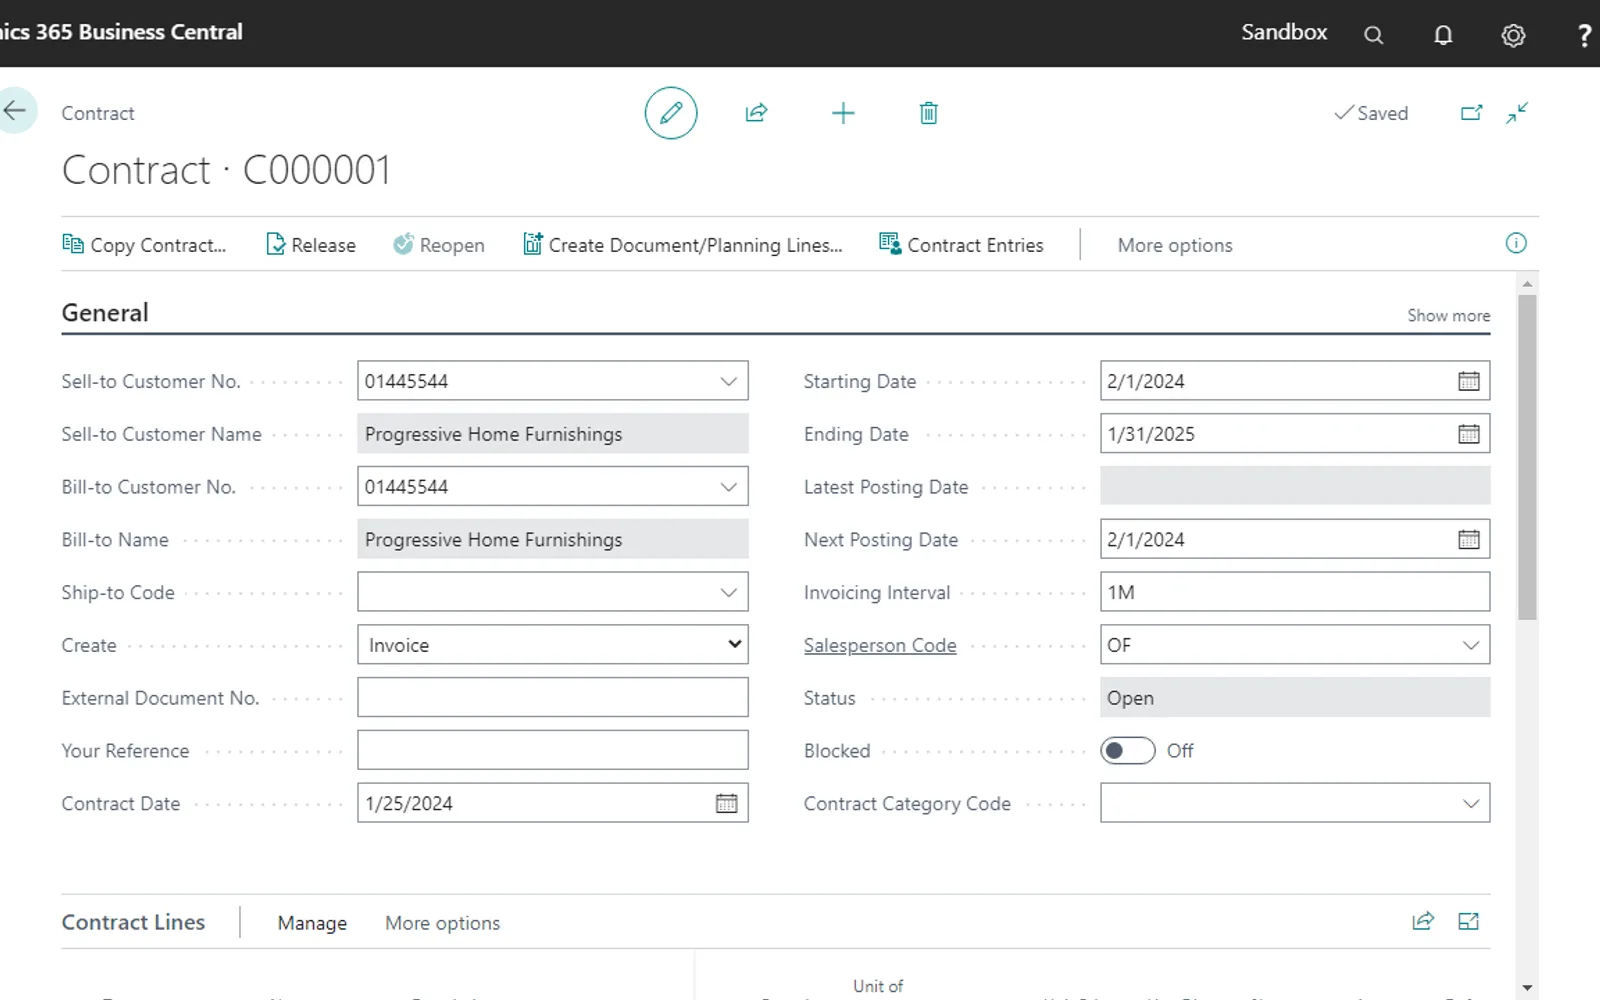Click the back arrow button
This screenshot has height=1000, width=1600.
pyautogui.click(x=15, y=111)
